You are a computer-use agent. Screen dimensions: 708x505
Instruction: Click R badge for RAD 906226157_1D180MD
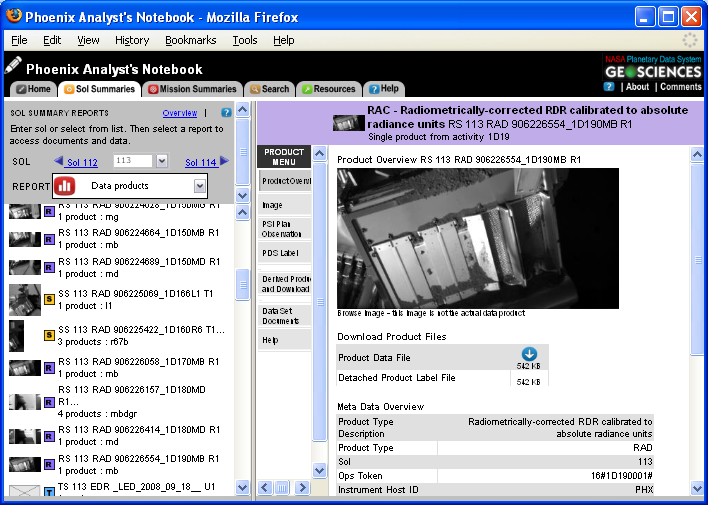(x=49, y=402)
